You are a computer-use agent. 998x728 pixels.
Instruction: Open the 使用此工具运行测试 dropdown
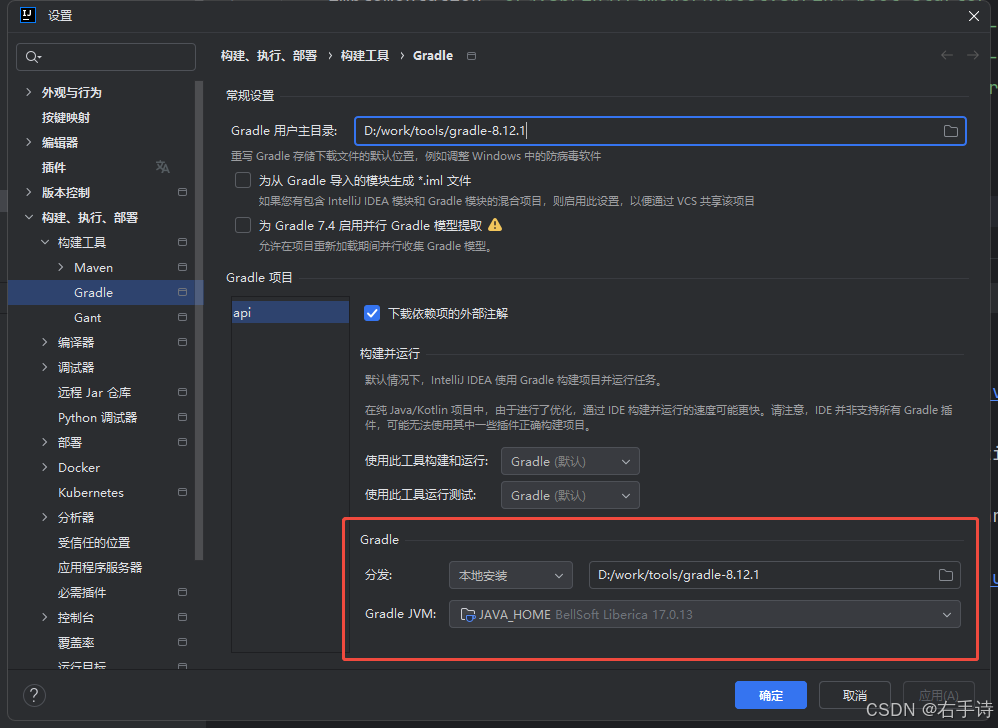570,495
